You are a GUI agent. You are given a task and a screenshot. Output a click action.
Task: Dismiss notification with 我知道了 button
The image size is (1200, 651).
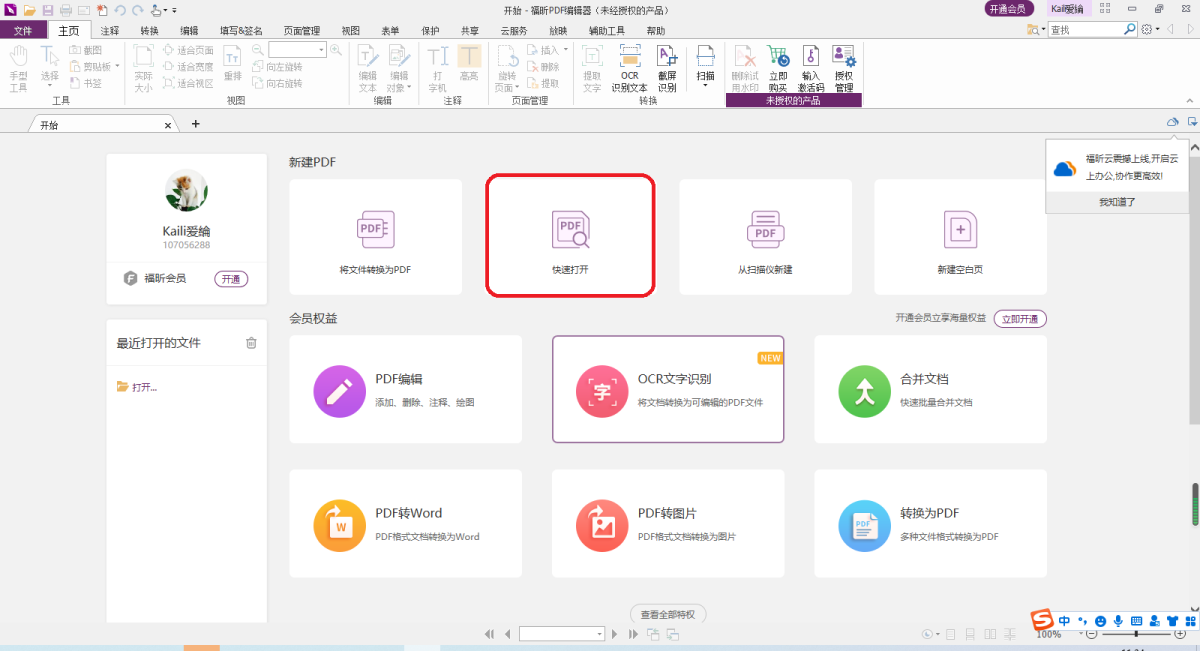1117,202
